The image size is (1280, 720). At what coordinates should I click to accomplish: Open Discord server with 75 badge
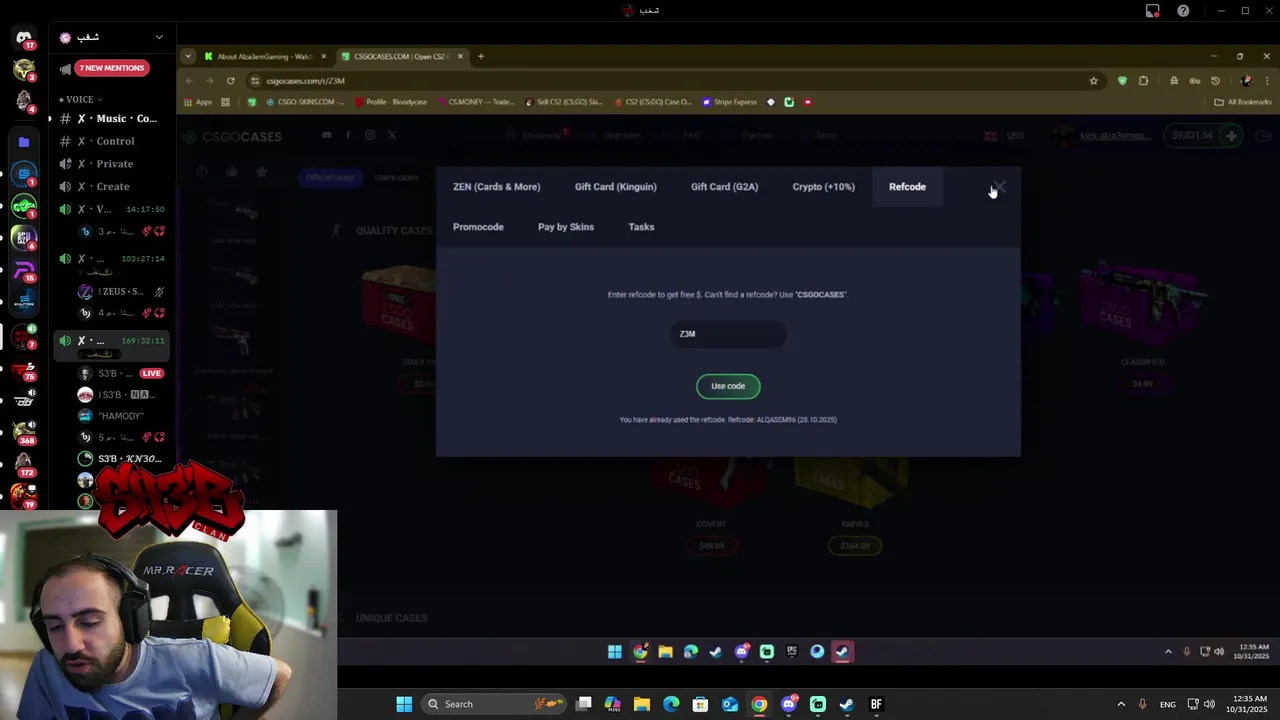pos(24,368)
